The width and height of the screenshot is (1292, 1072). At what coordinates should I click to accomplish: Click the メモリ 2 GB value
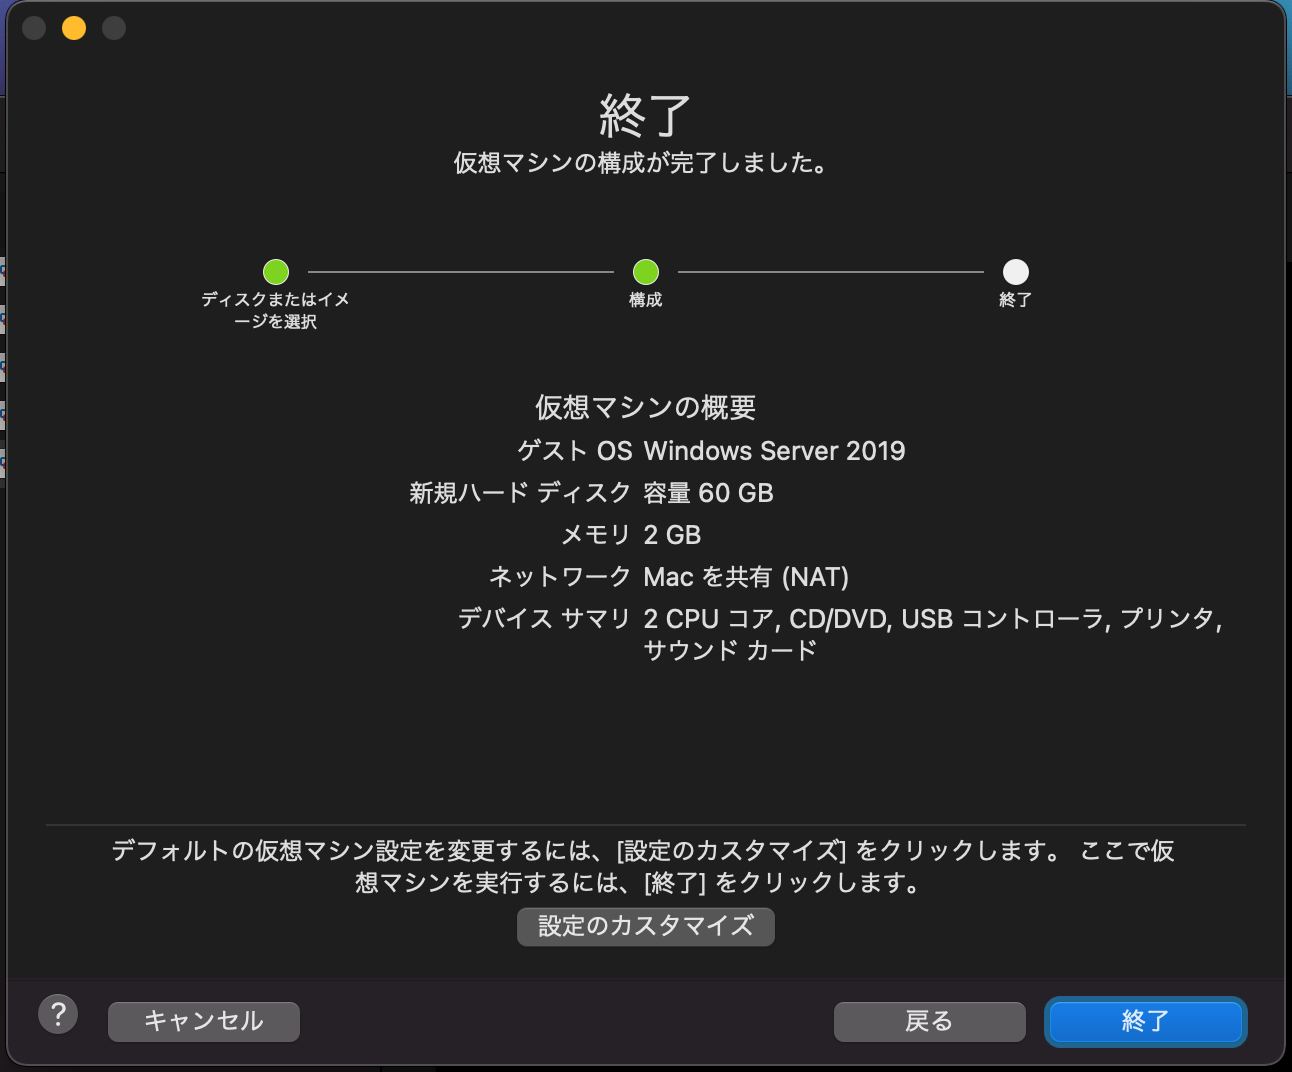[x=672, y=535]
